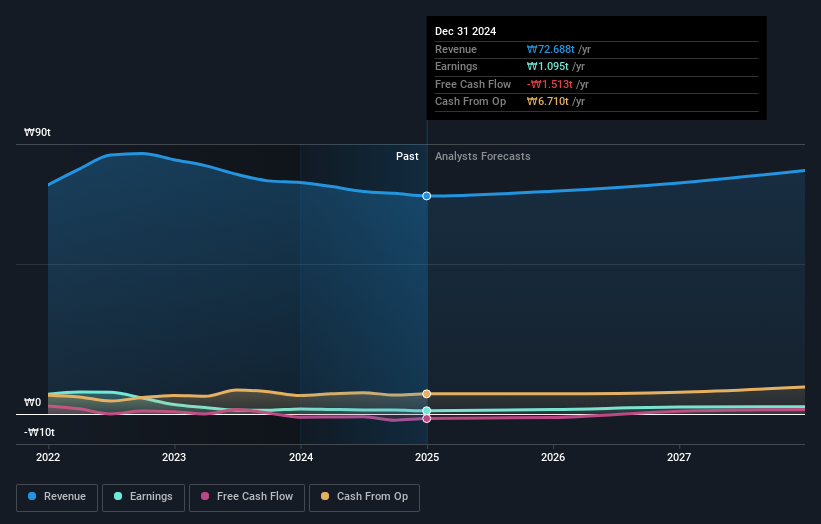Select the orange Cash From Op data point
This screenshot has height=524, width=821.
click(x=427, y=394)
